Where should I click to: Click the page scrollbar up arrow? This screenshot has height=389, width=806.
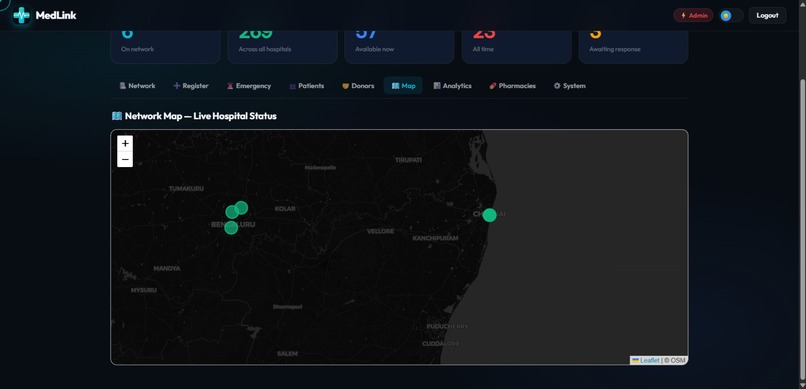tap(802, 4)
